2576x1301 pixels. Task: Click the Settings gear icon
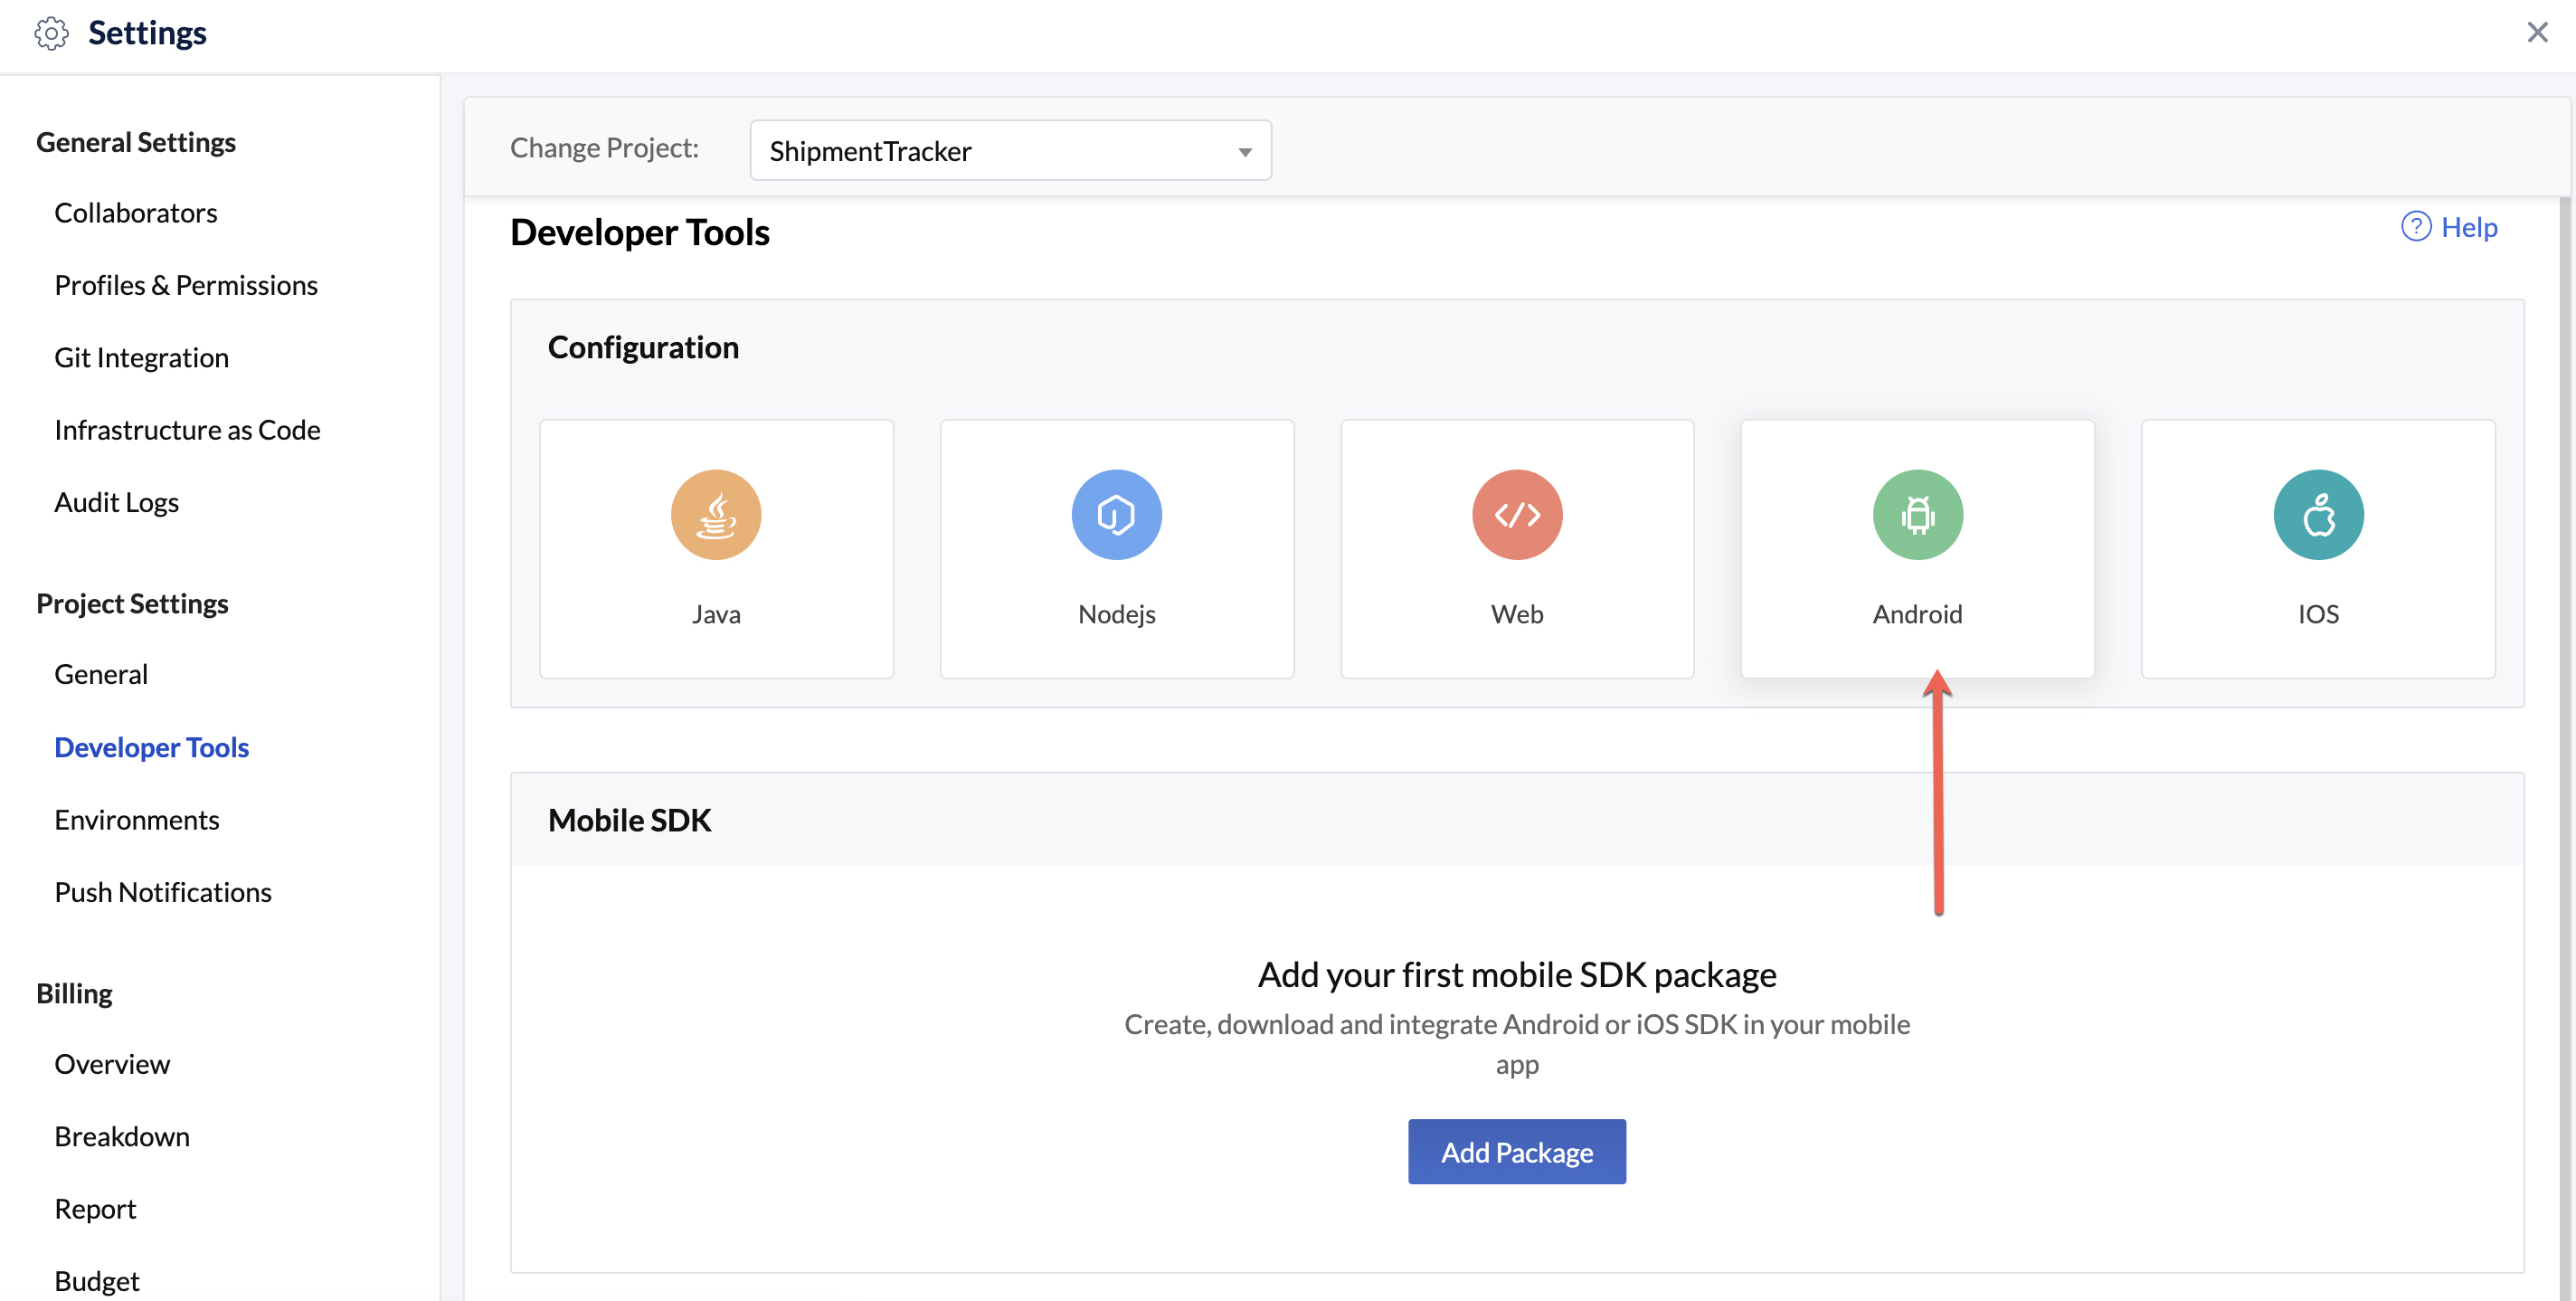tap(51, 33)
